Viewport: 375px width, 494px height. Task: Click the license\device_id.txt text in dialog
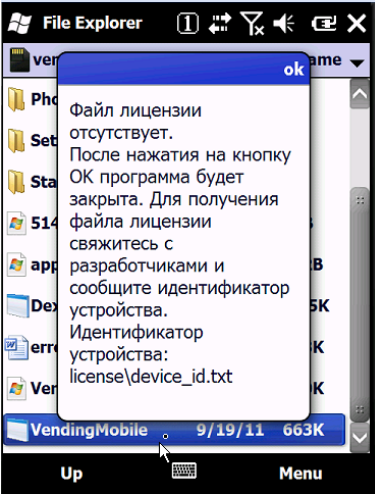point(151,377)
